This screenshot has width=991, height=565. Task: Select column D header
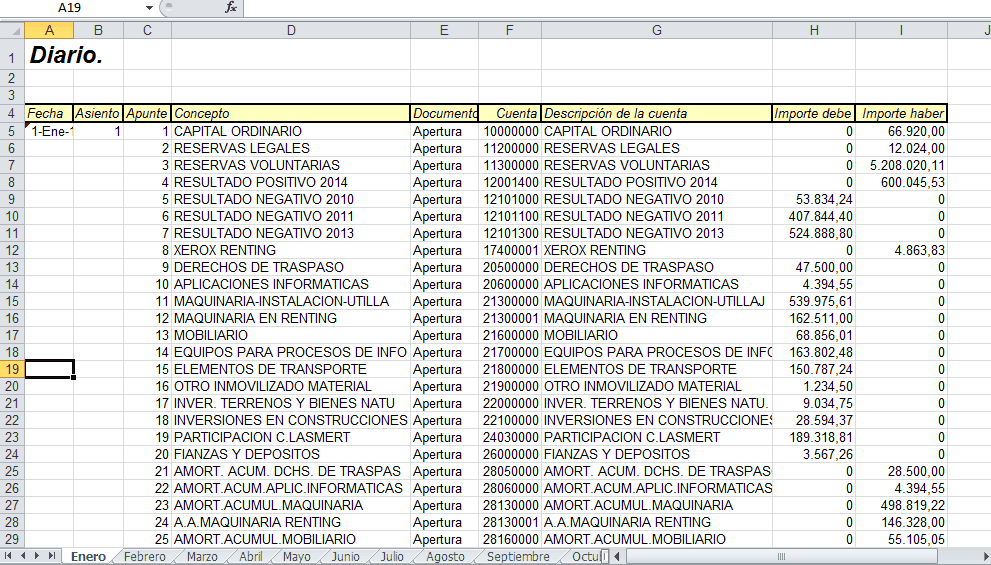point(291,30)
